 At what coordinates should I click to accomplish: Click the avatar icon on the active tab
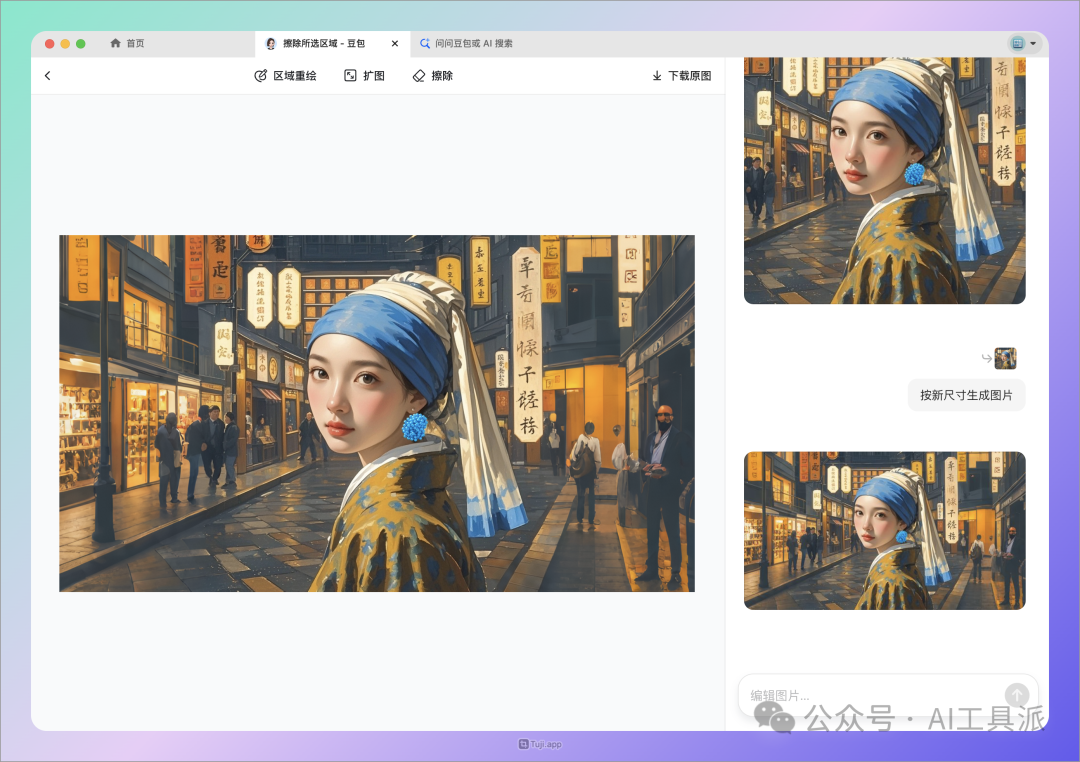271,44
